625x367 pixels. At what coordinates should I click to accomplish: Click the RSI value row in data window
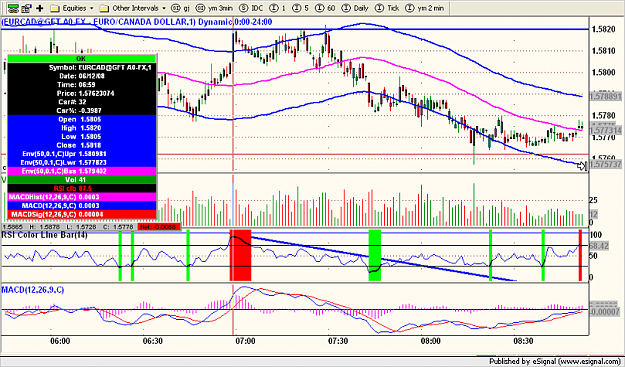82,188
